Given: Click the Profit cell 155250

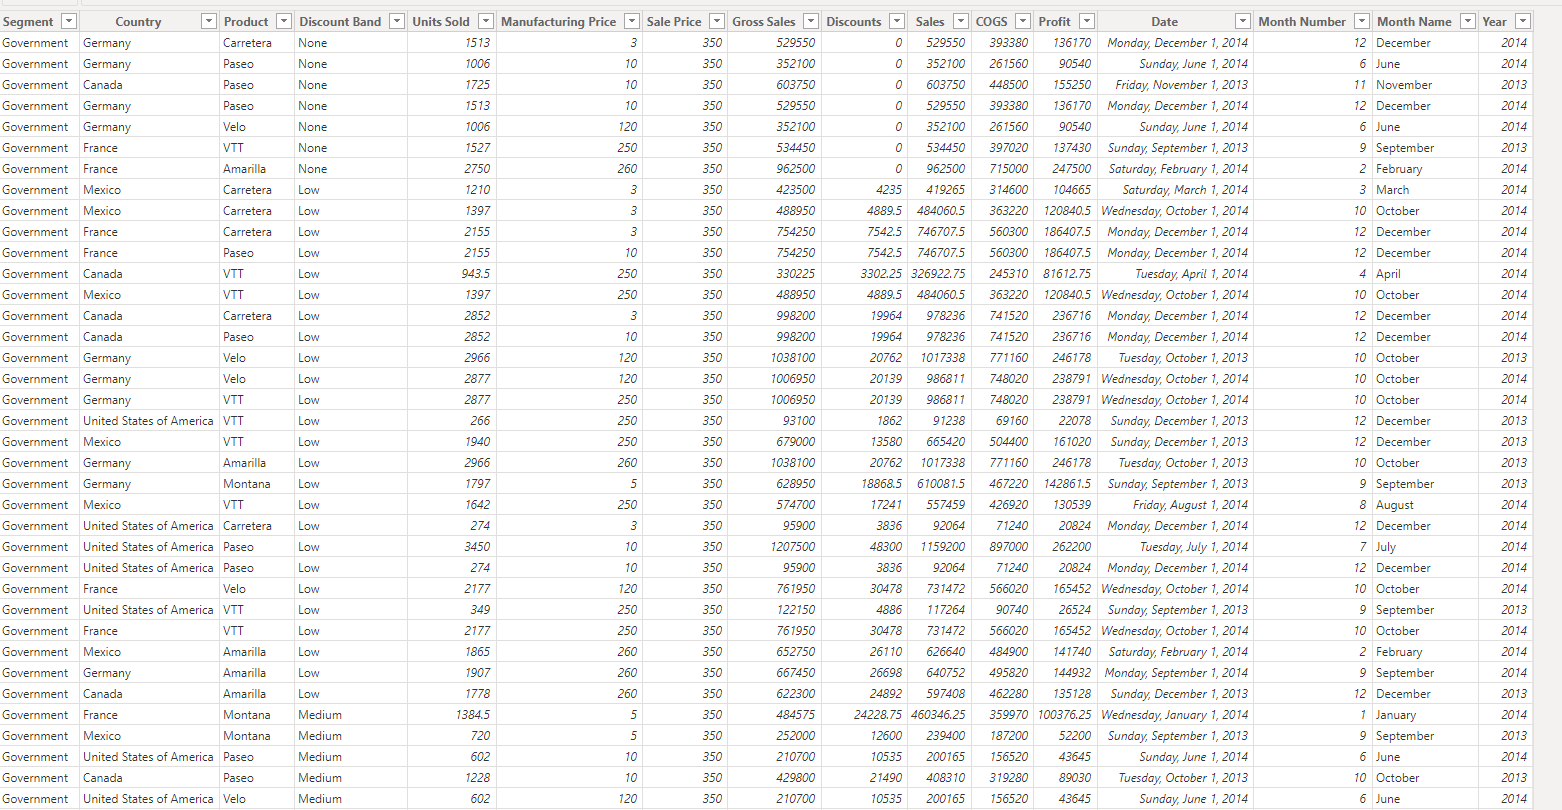Looking at the screenshot, I should pos(1072,85).
